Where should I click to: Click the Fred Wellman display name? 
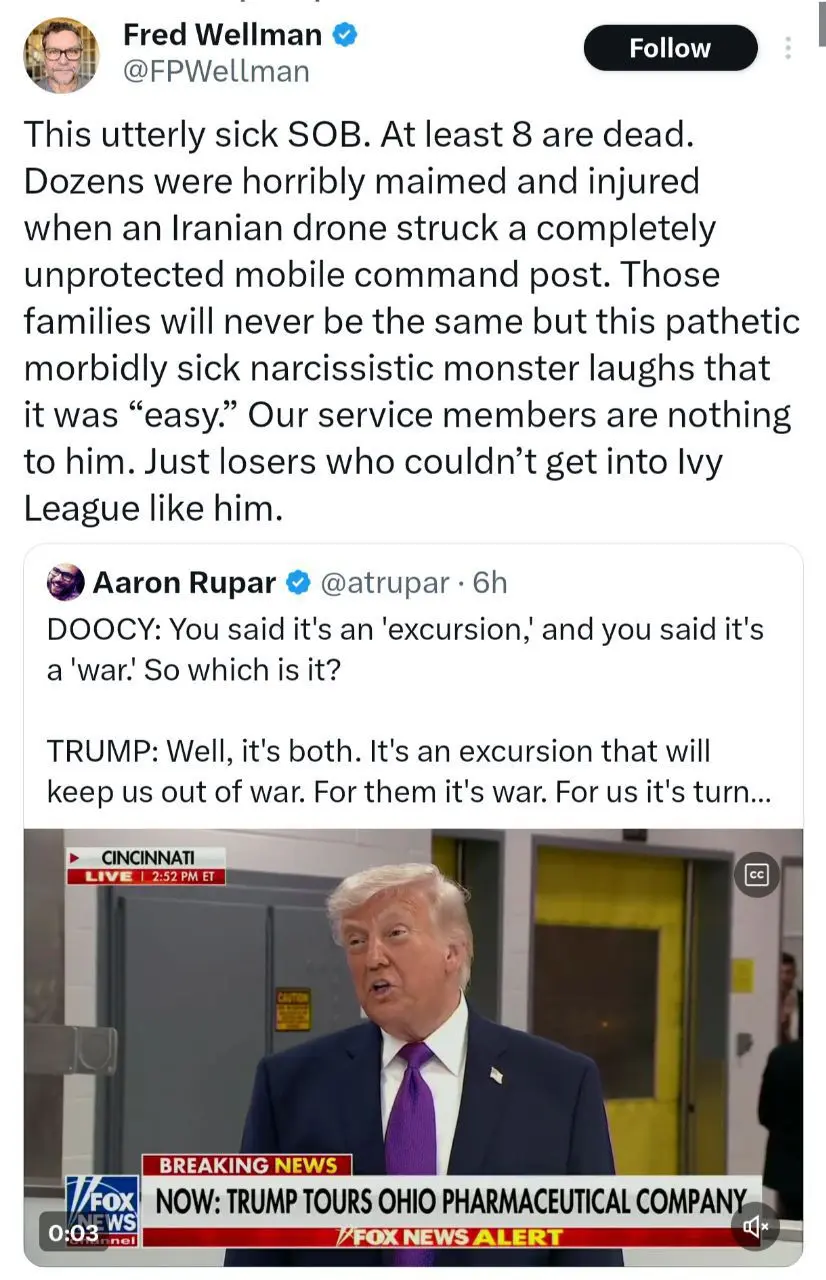(x=222, y=35)
